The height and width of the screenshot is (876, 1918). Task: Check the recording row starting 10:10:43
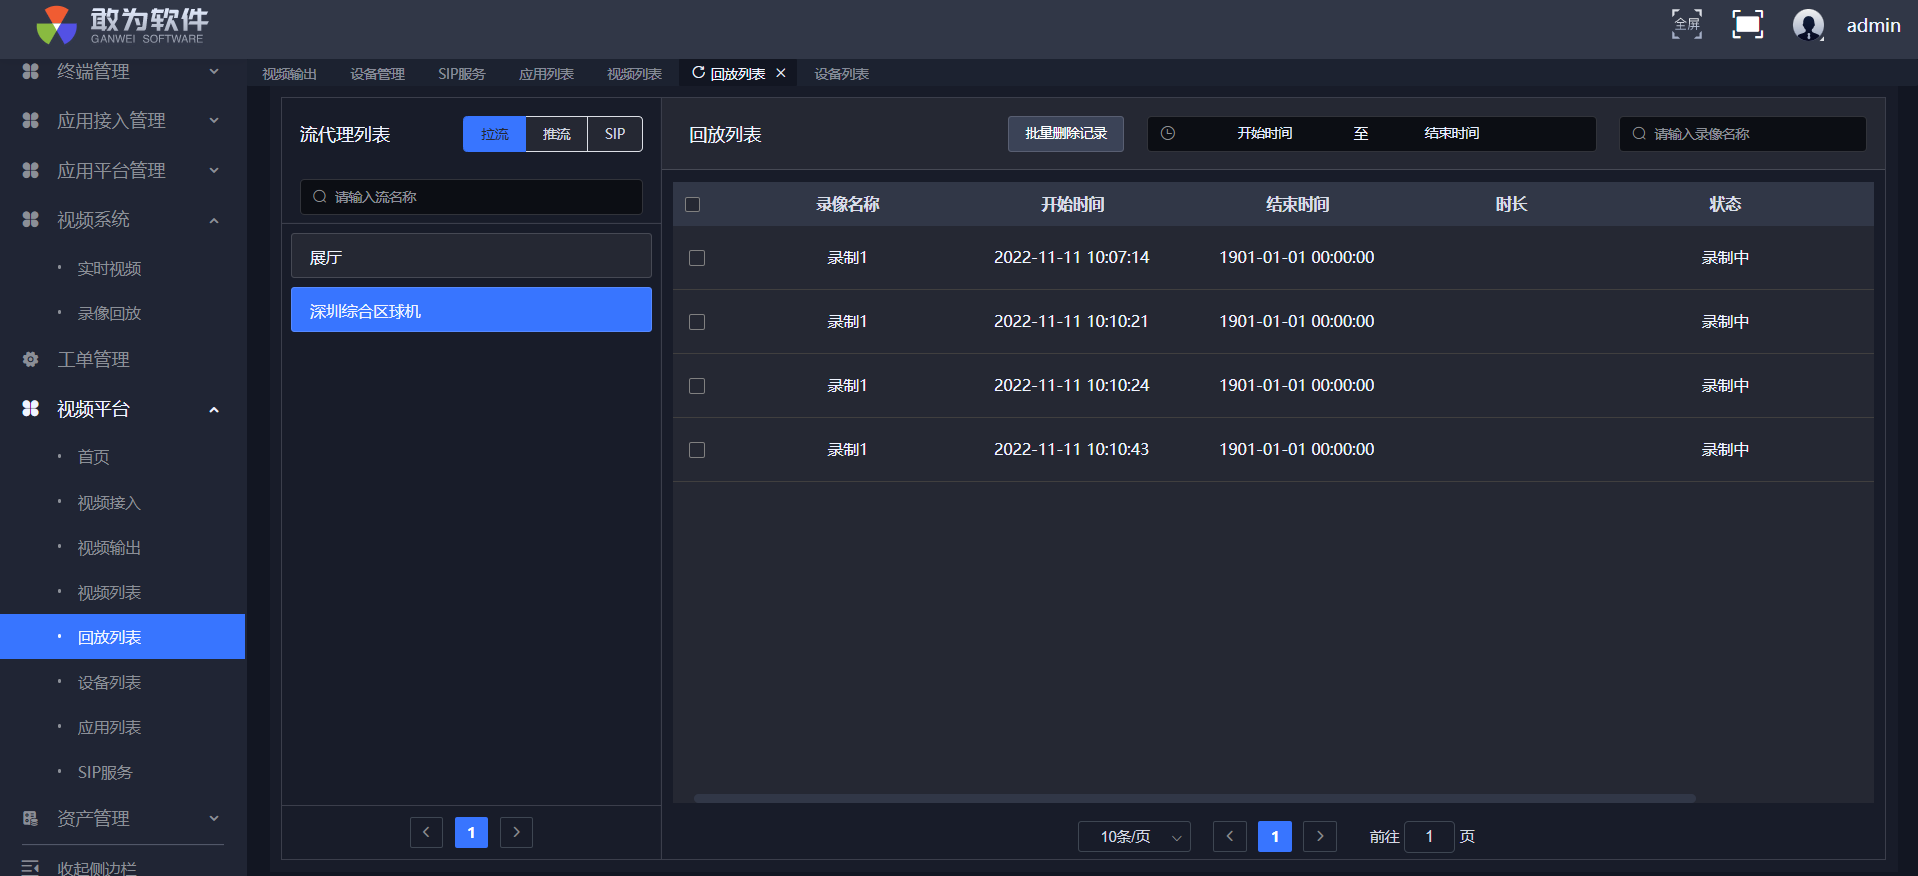(697, 450)
